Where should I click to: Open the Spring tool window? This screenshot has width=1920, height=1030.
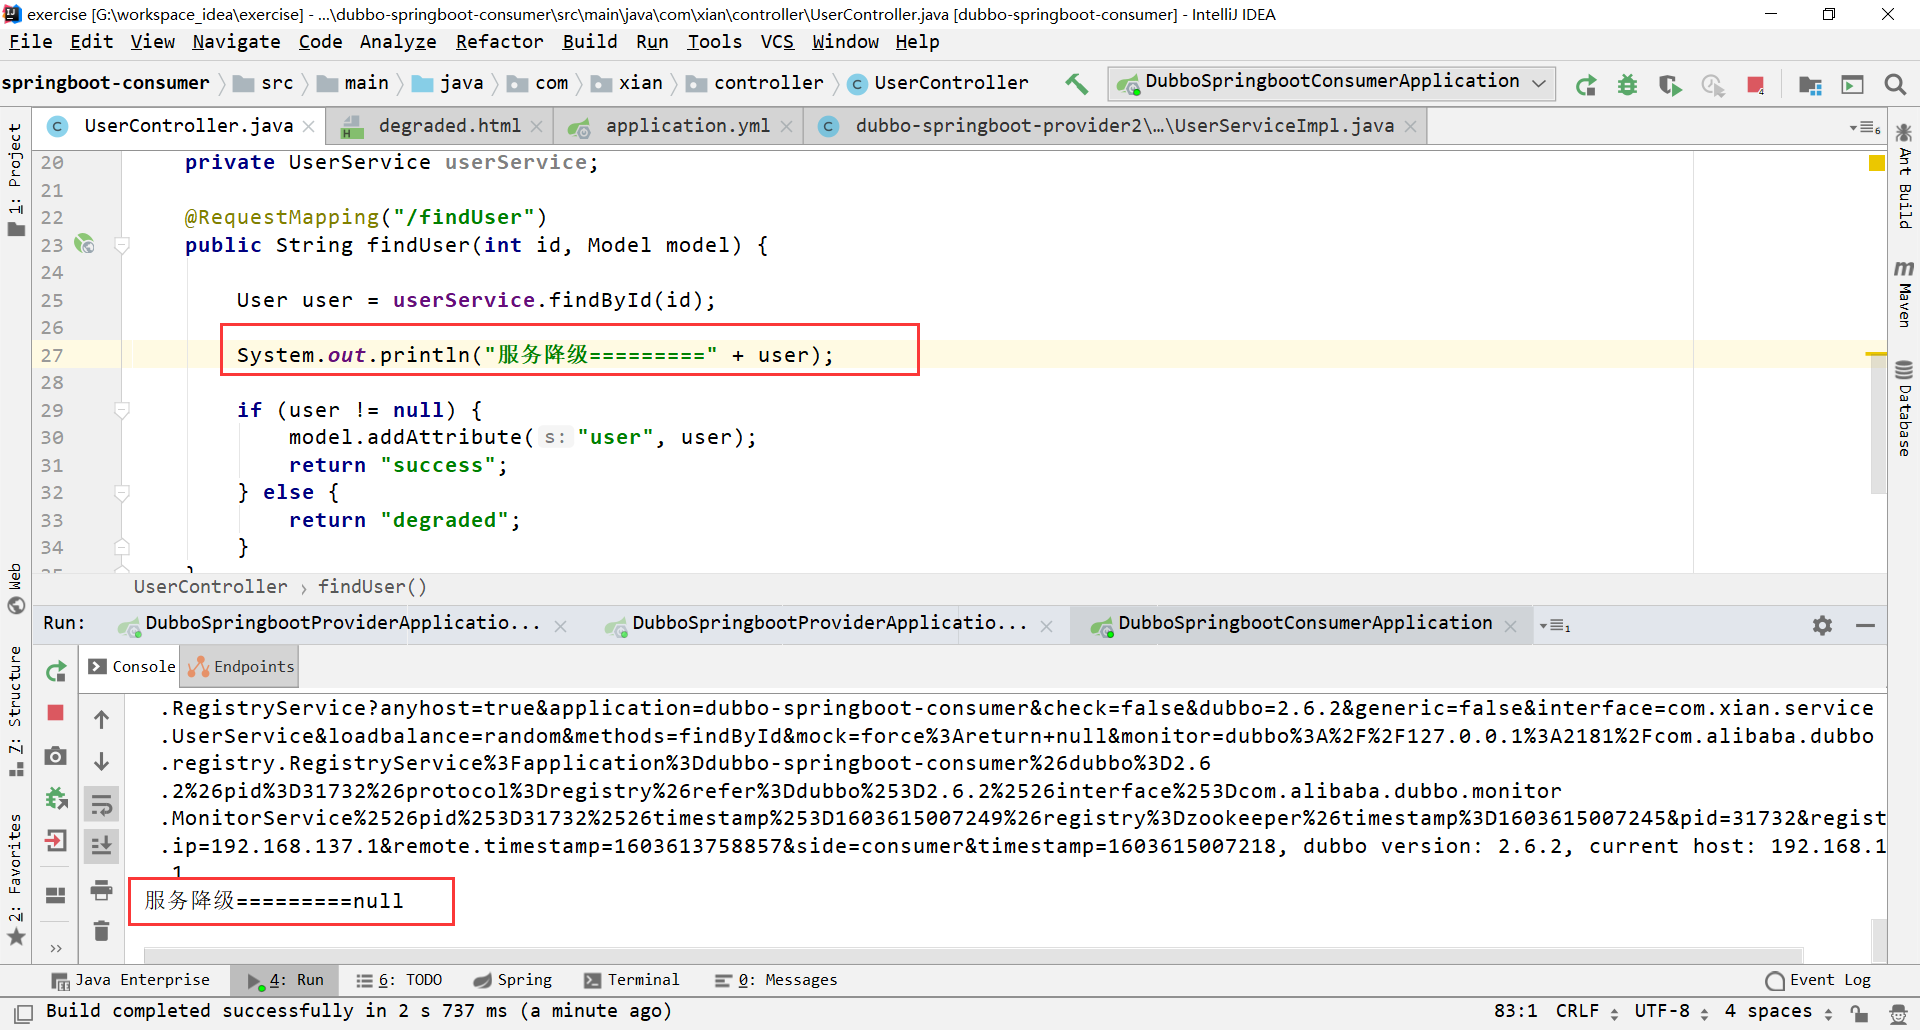click(x=513, y=980)
